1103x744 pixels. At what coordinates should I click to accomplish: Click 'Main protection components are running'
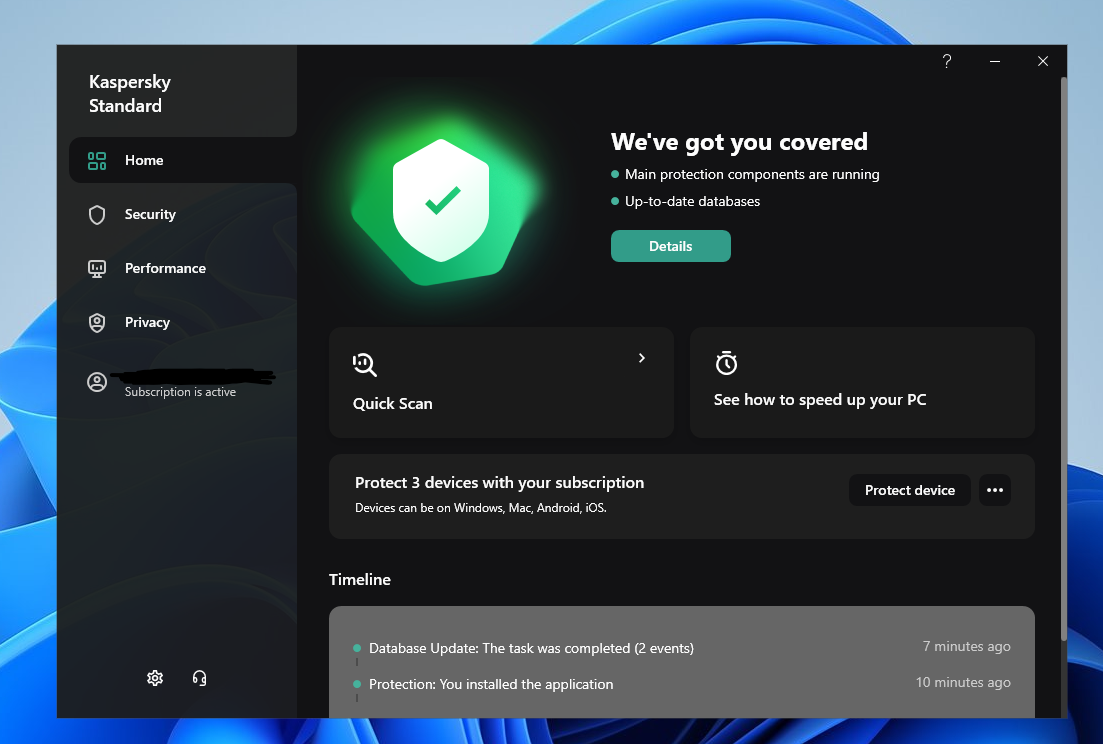point(752,174)
